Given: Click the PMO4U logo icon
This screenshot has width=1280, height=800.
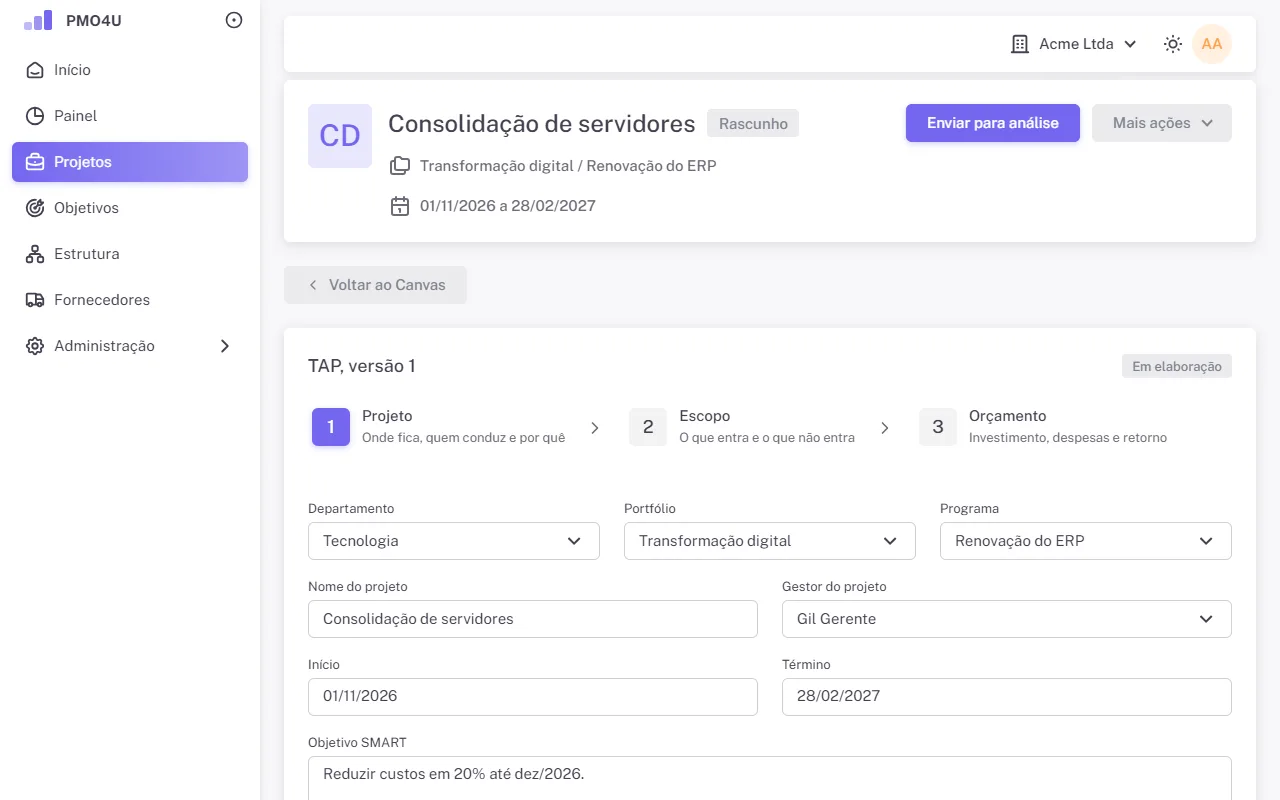Looking at the screenshot, I should click(38, 20).
